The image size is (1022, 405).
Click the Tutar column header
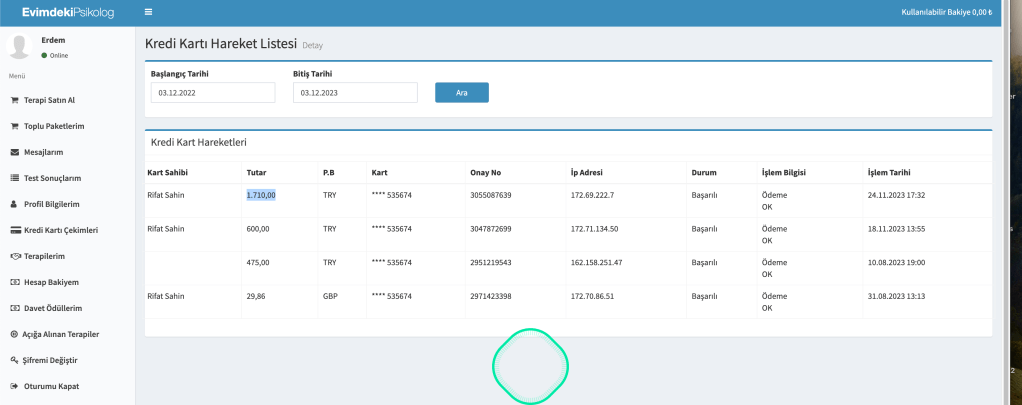(256, 173)
